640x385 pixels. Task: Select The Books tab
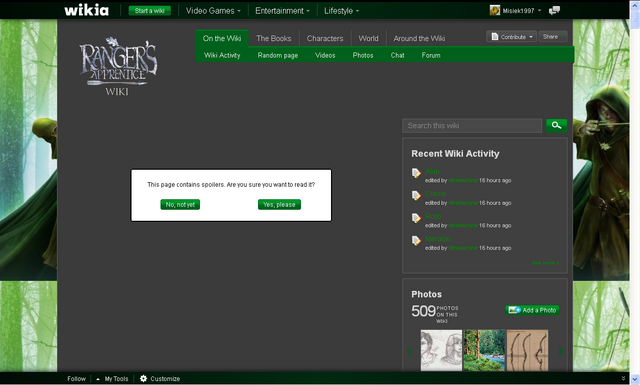[x=274, y=38]
